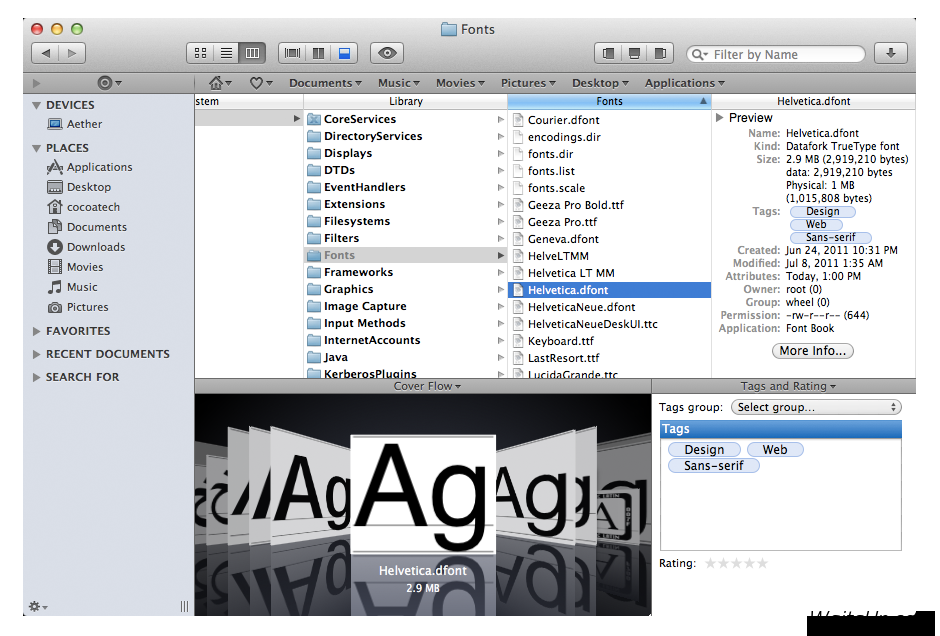
Task: Open the Tags group dropdown
Action: (816, 407)
